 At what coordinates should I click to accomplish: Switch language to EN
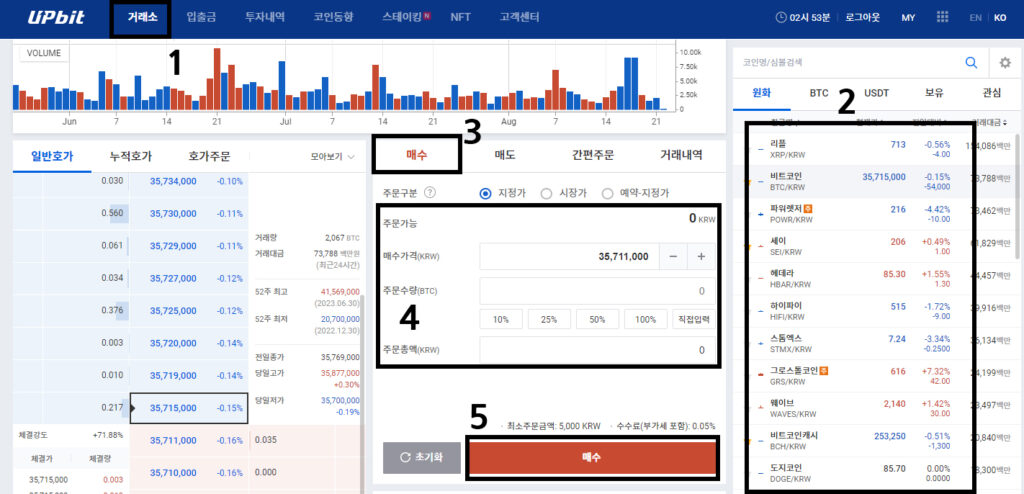pyautogui.click(x=976, y=18)
